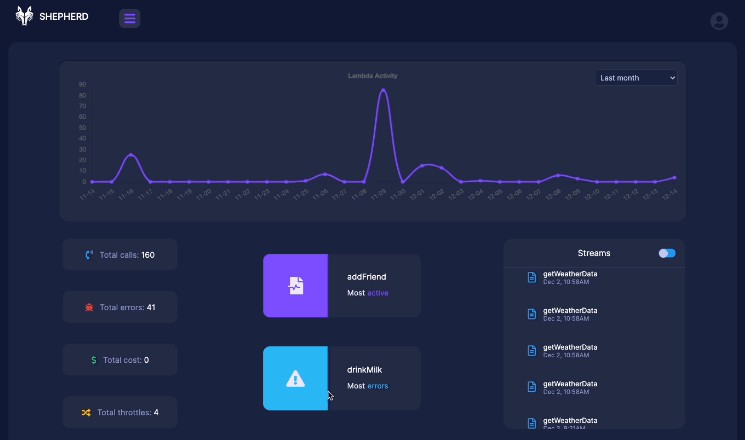Click the chart's highest peak data point
Image resolution: width=745 pixels, height=440 pixels.
point(383,90)
